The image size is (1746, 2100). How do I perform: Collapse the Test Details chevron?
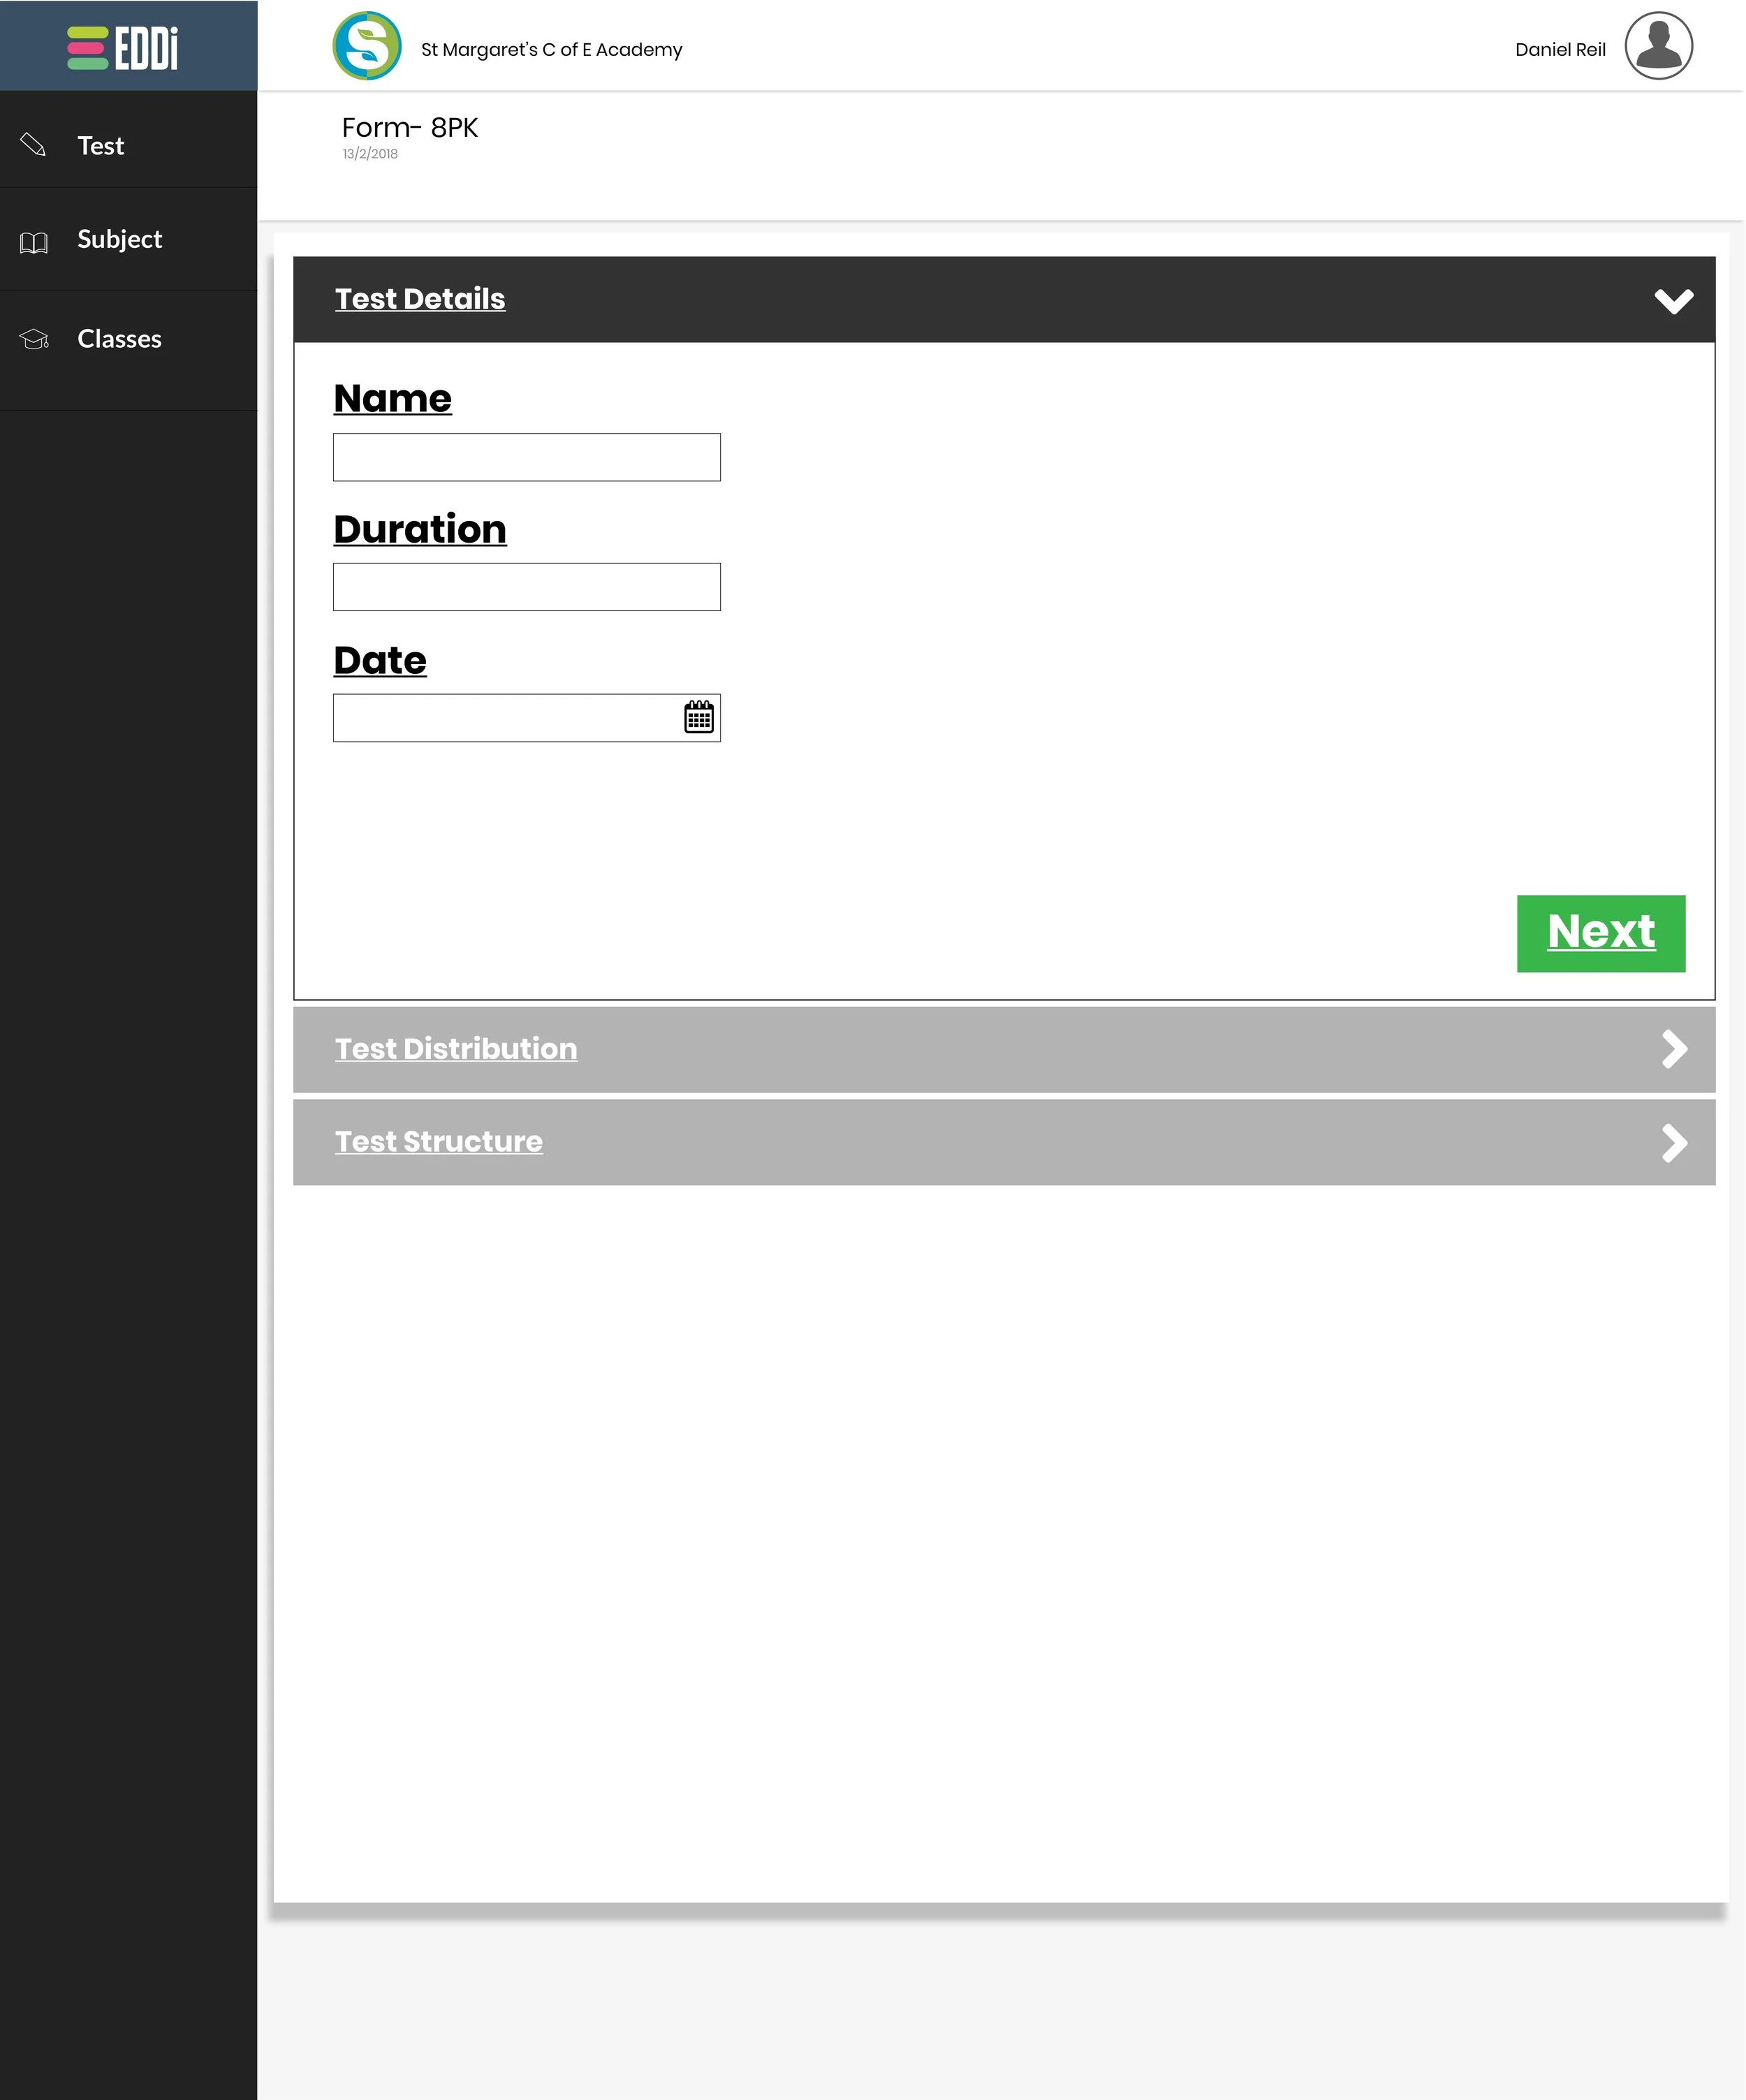point(1673,300)
